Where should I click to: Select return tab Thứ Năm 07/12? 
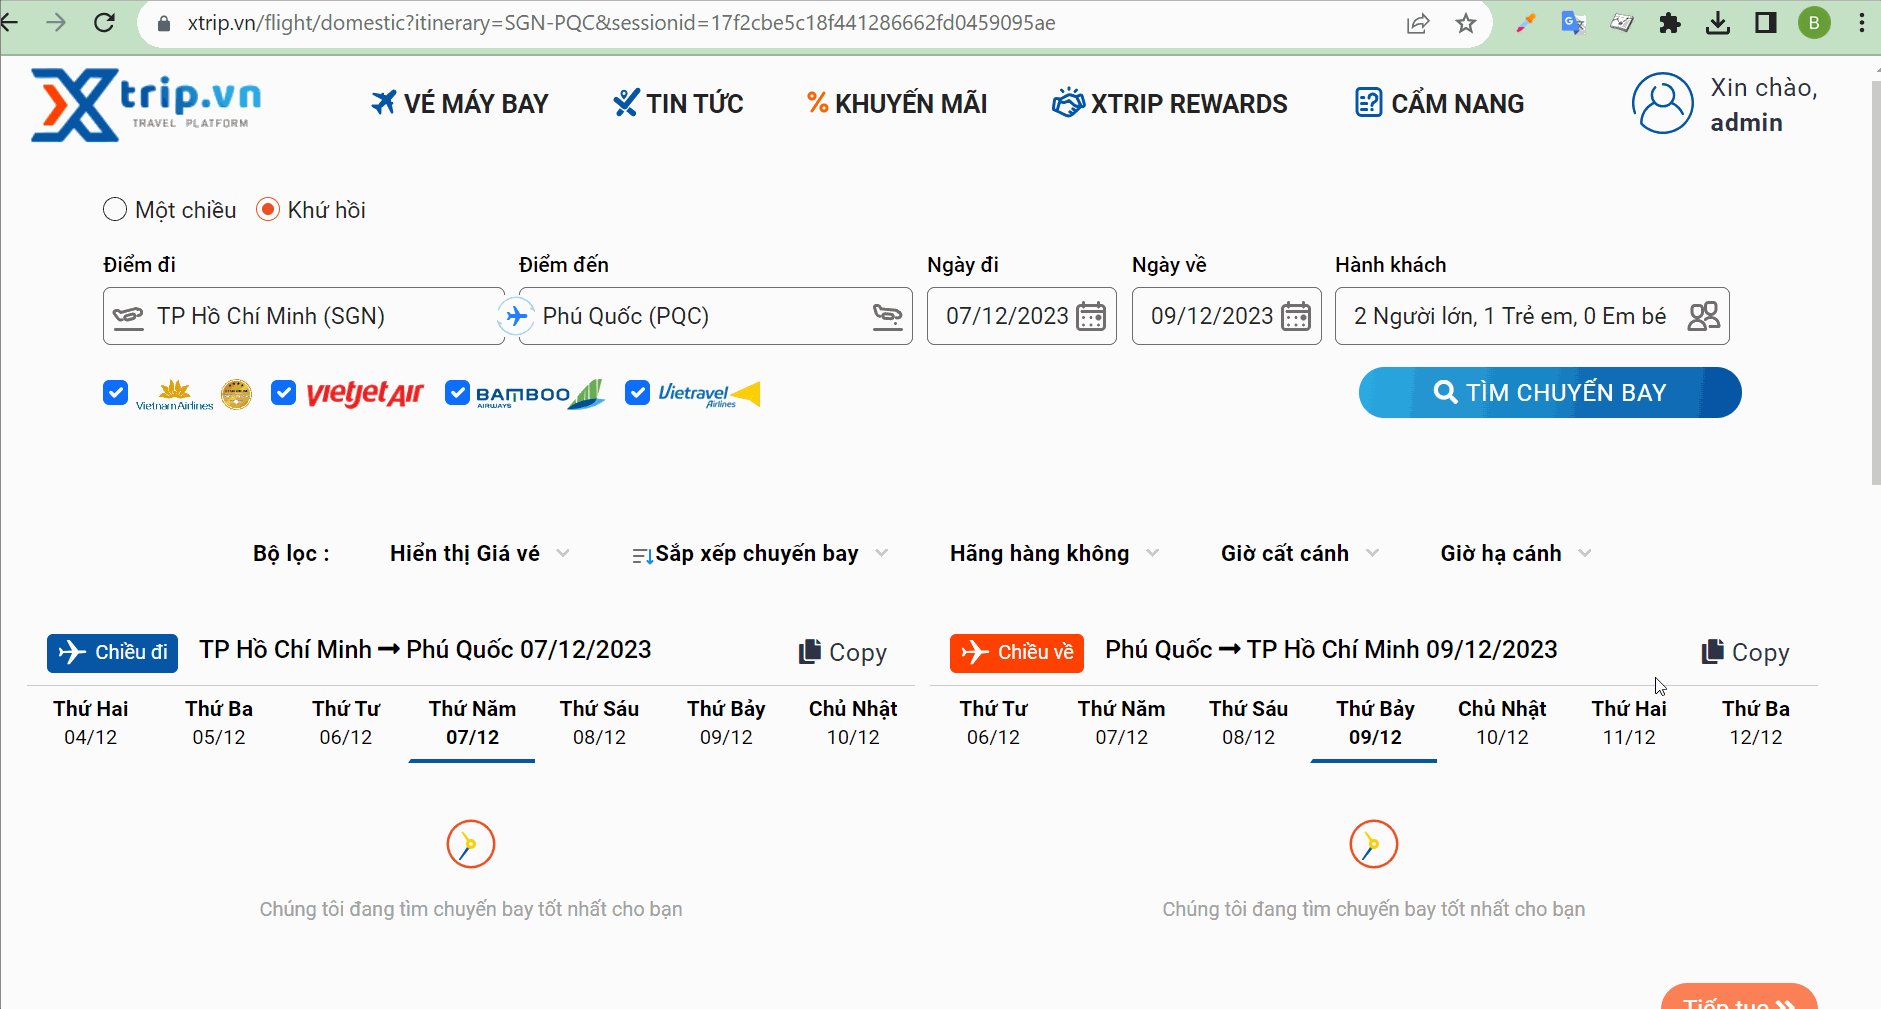(x=1121, y=723)
